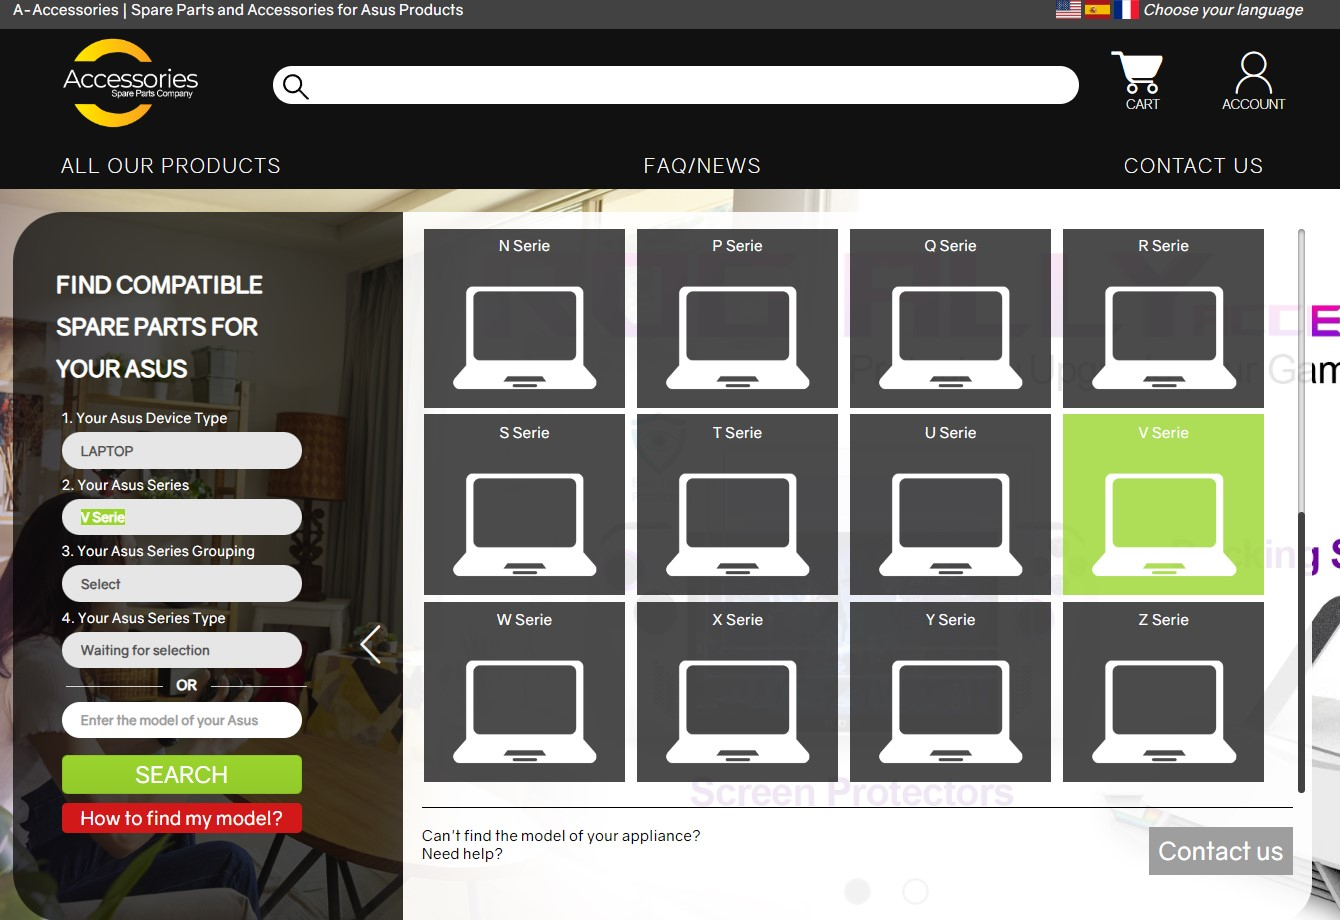
Task: Select the W Serie laptop tile
Action: click(x=524, y=692)
